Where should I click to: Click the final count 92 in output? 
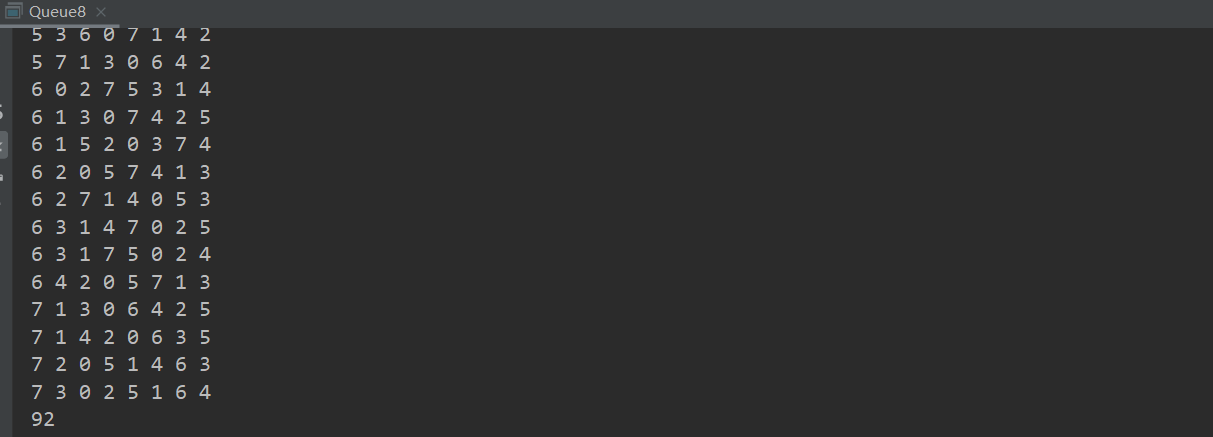[43, 420]
